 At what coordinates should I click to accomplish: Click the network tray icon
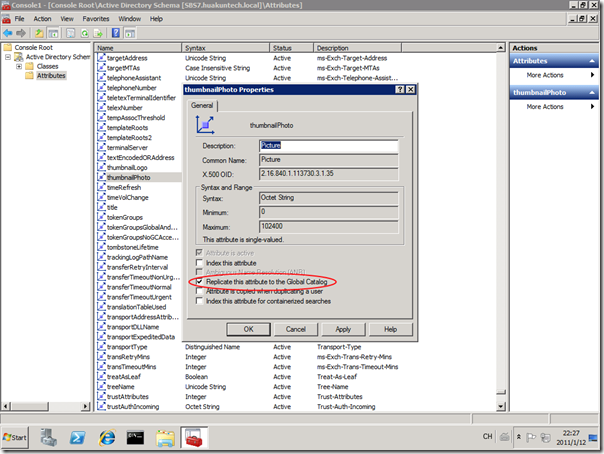click(x=545, y=437)
